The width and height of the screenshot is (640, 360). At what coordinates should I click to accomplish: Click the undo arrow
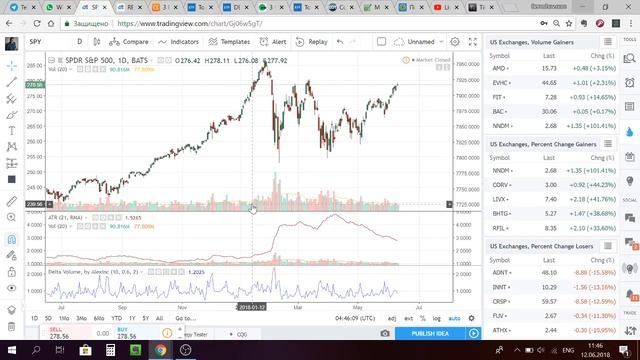340,42
